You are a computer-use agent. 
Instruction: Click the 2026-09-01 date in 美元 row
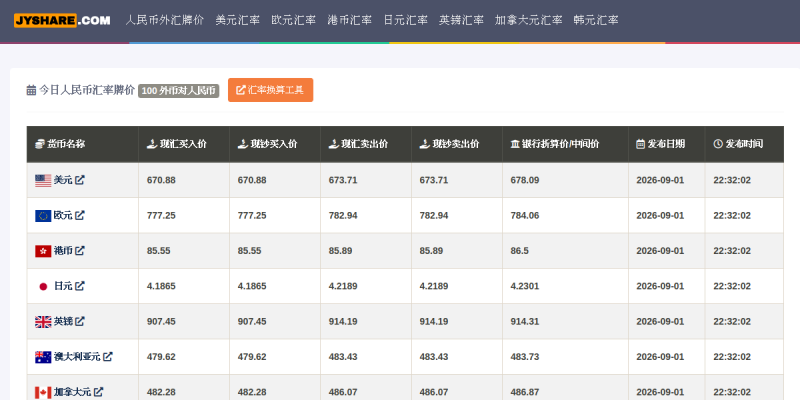(x=660, y=180)
